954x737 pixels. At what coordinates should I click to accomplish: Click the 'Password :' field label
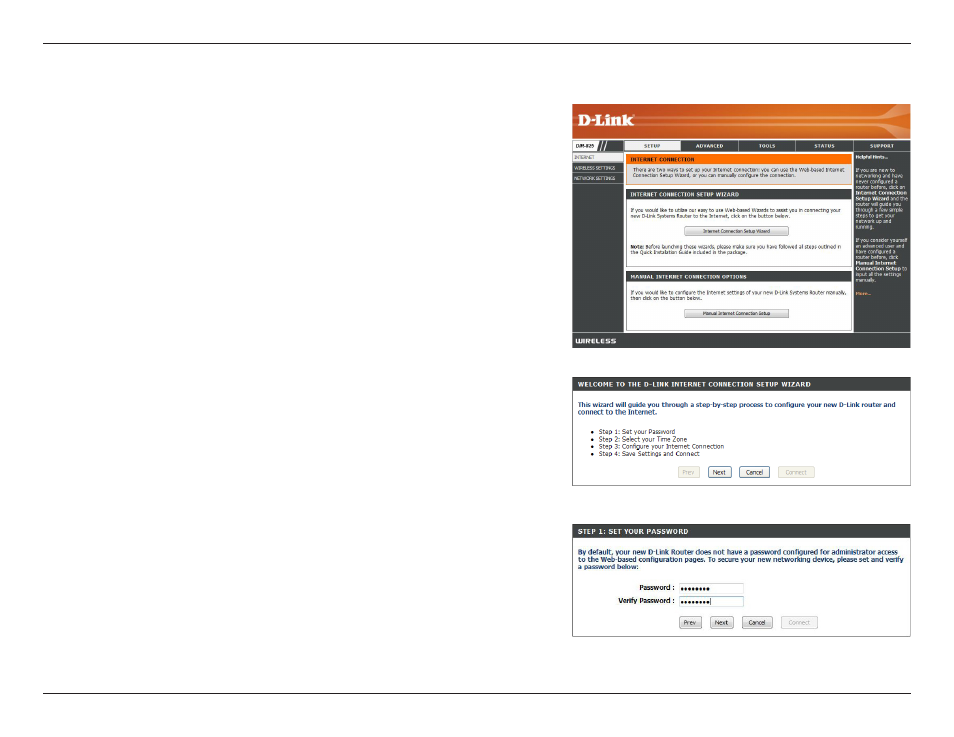(x=656, y=588)
